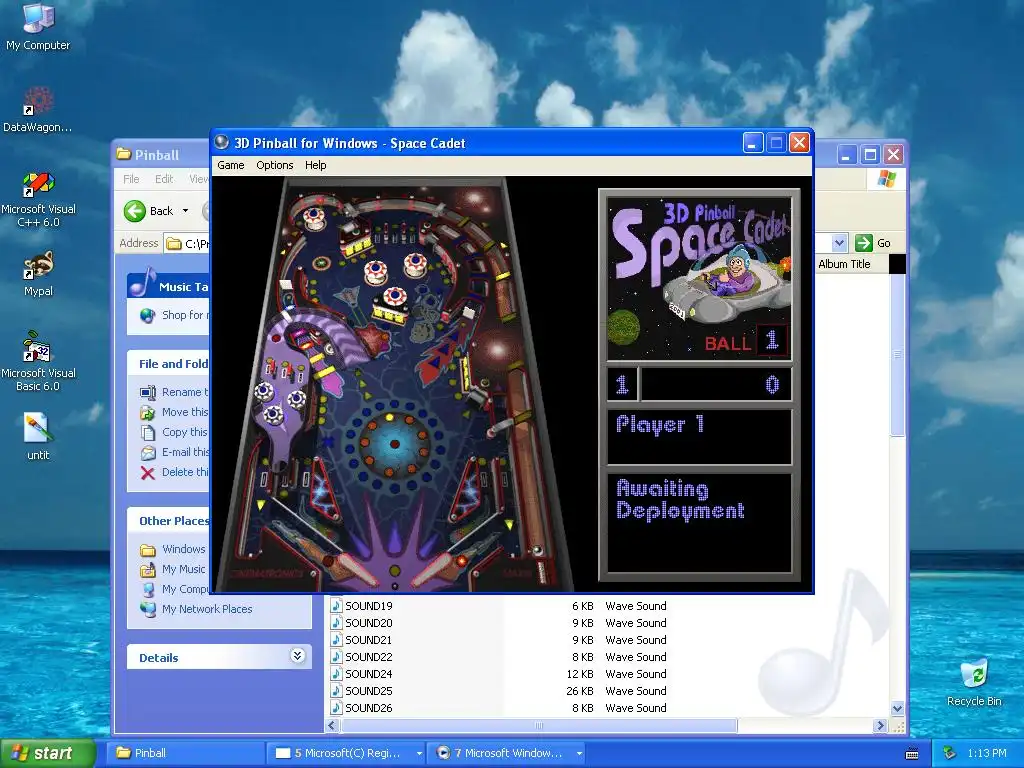
Task: Switch to Pinball taskbar button
Action: coord(185,753)
